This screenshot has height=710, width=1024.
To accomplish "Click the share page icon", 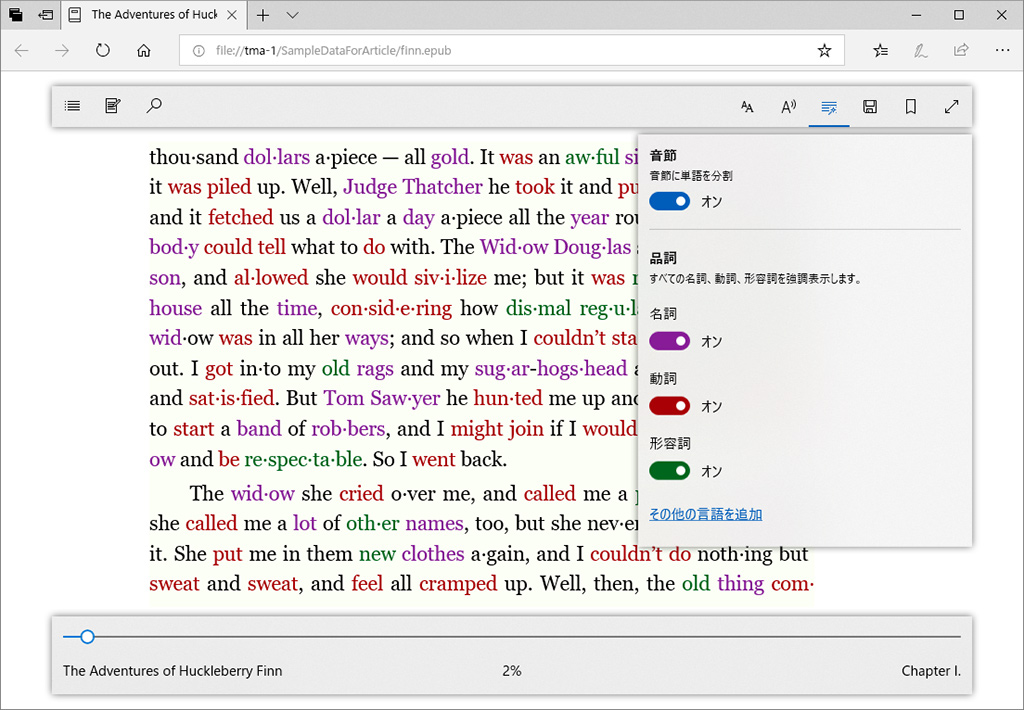I will point(961,50).
